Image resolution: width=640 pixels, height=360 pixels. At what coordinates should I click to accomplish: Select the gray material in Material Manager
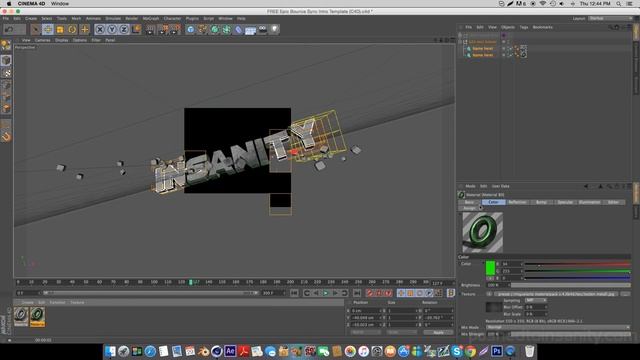pyautogui.click(x=21, y=316)
